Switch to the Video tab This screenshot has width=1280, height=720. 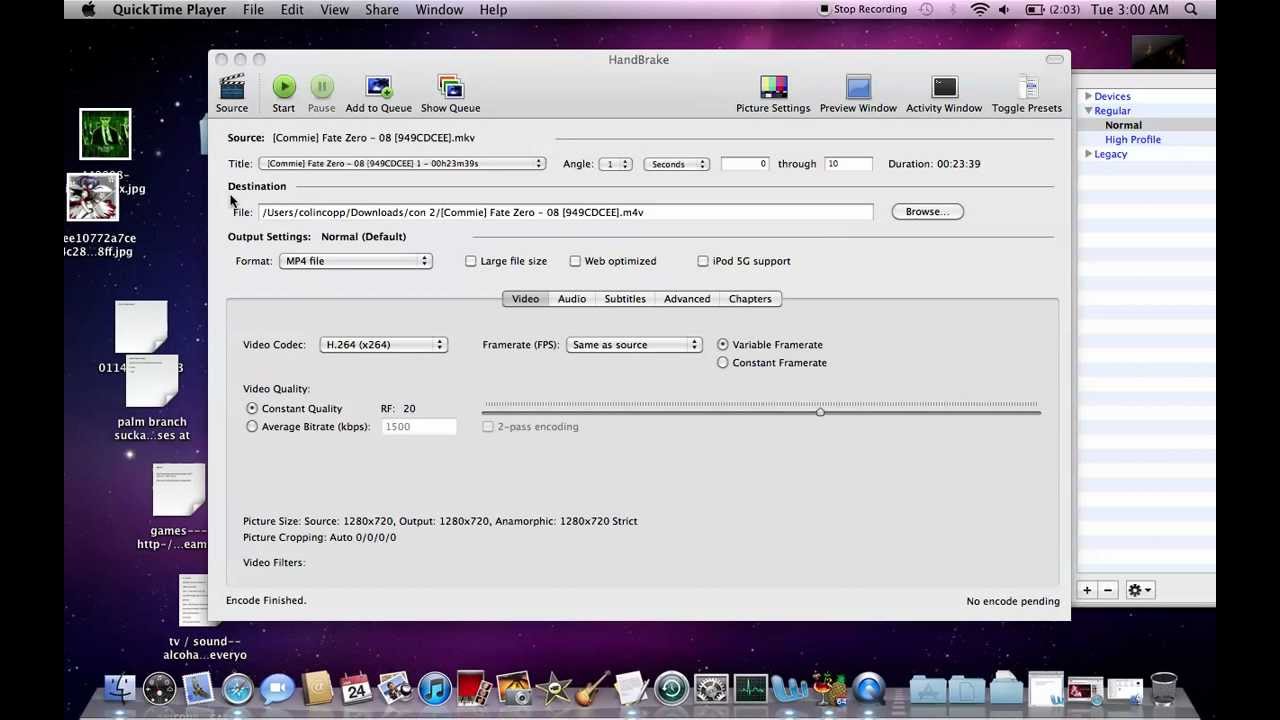pyautogui.click(x=525, y=299)
